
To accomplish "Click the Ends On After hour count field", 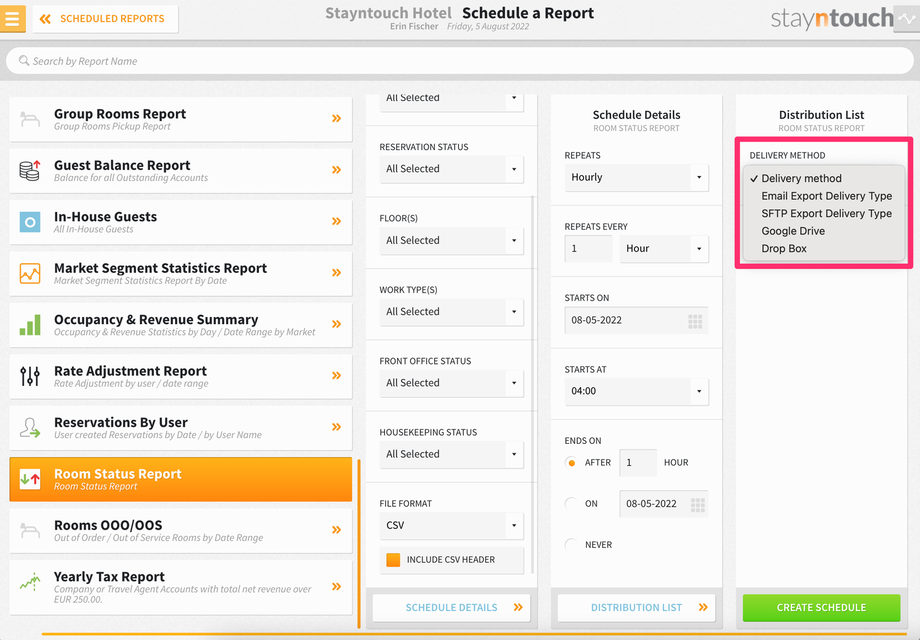I will [x=638, y=463].
